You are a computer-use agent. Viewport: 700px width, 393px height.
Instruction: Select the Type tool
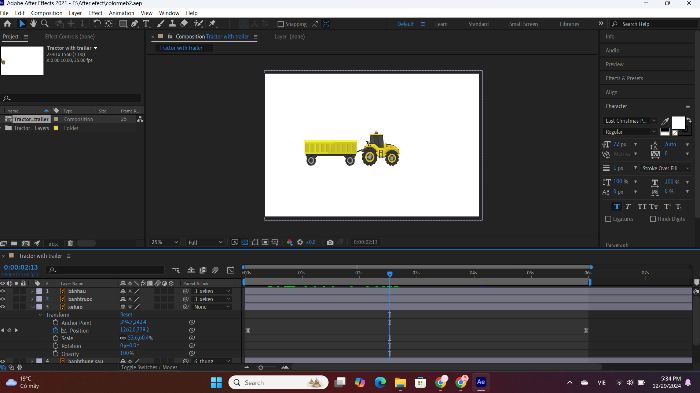point(146,24)
